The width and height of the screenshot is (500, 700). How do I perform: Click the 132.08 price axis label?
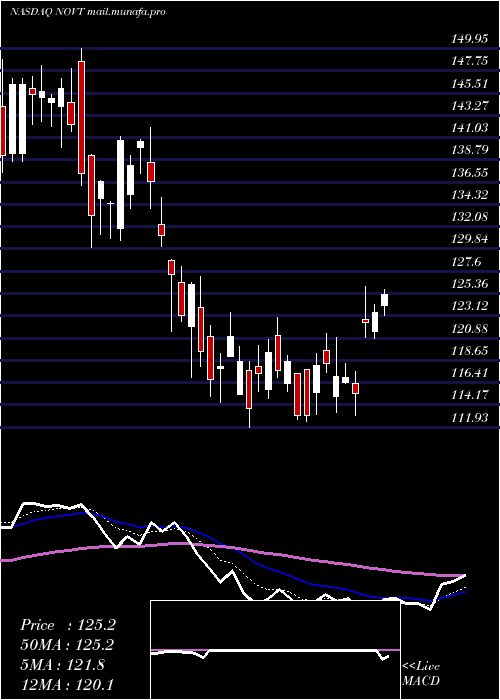point(470,217)
